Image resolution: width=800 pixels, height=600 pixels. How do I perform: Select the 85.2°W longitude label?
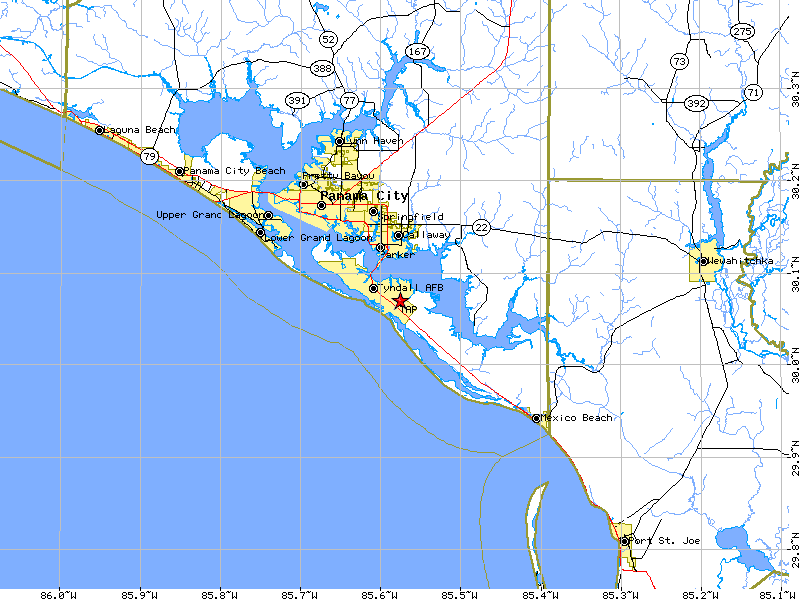(701, 594)
